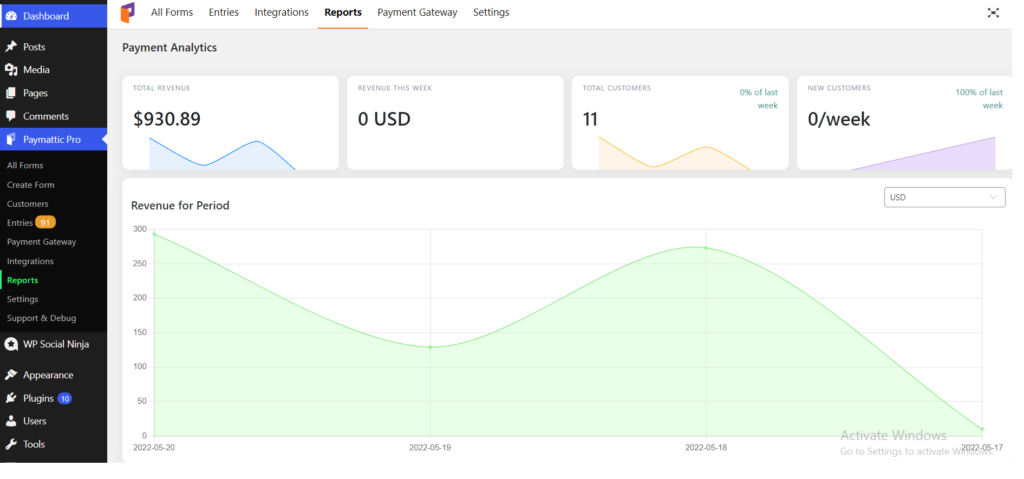This screenshot has width=1024, height=479.
Task: Click the 100% of last week label
Action: 980,99
